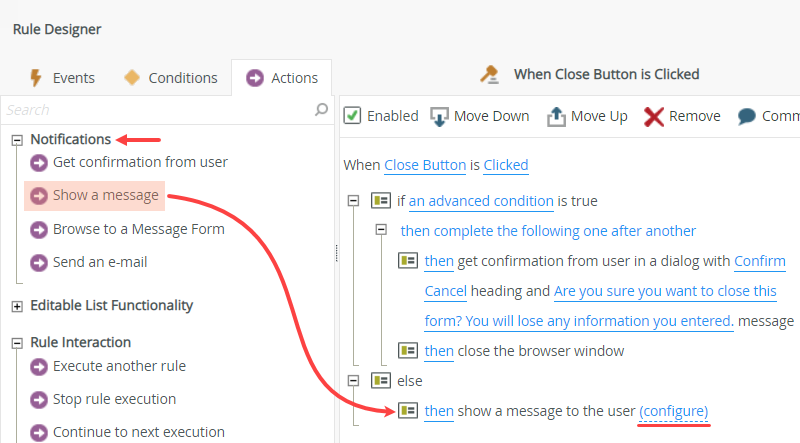The image size is (800, 443).
Task: Click the Comment speech bubble icon
Action: tap(747, 116)
